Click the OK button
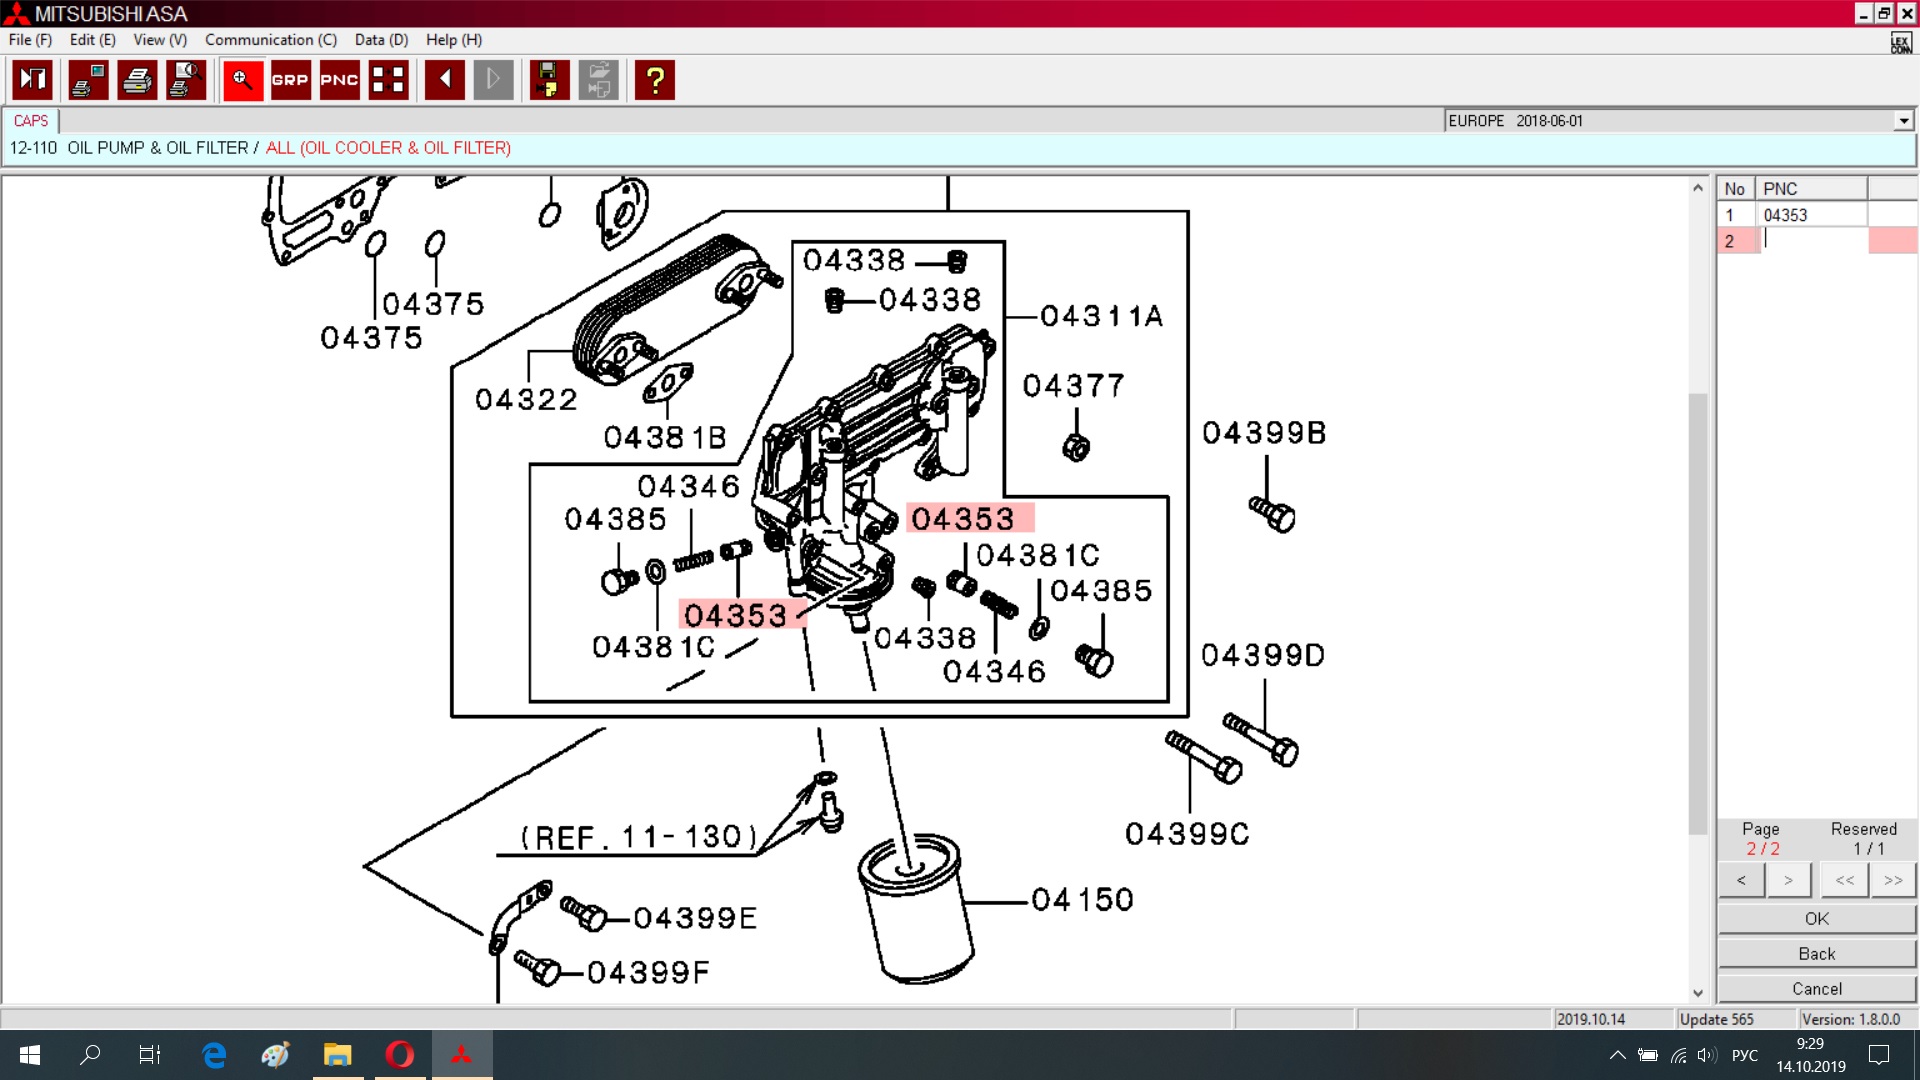1920x1080 pixels. (x=1817, y=919)
